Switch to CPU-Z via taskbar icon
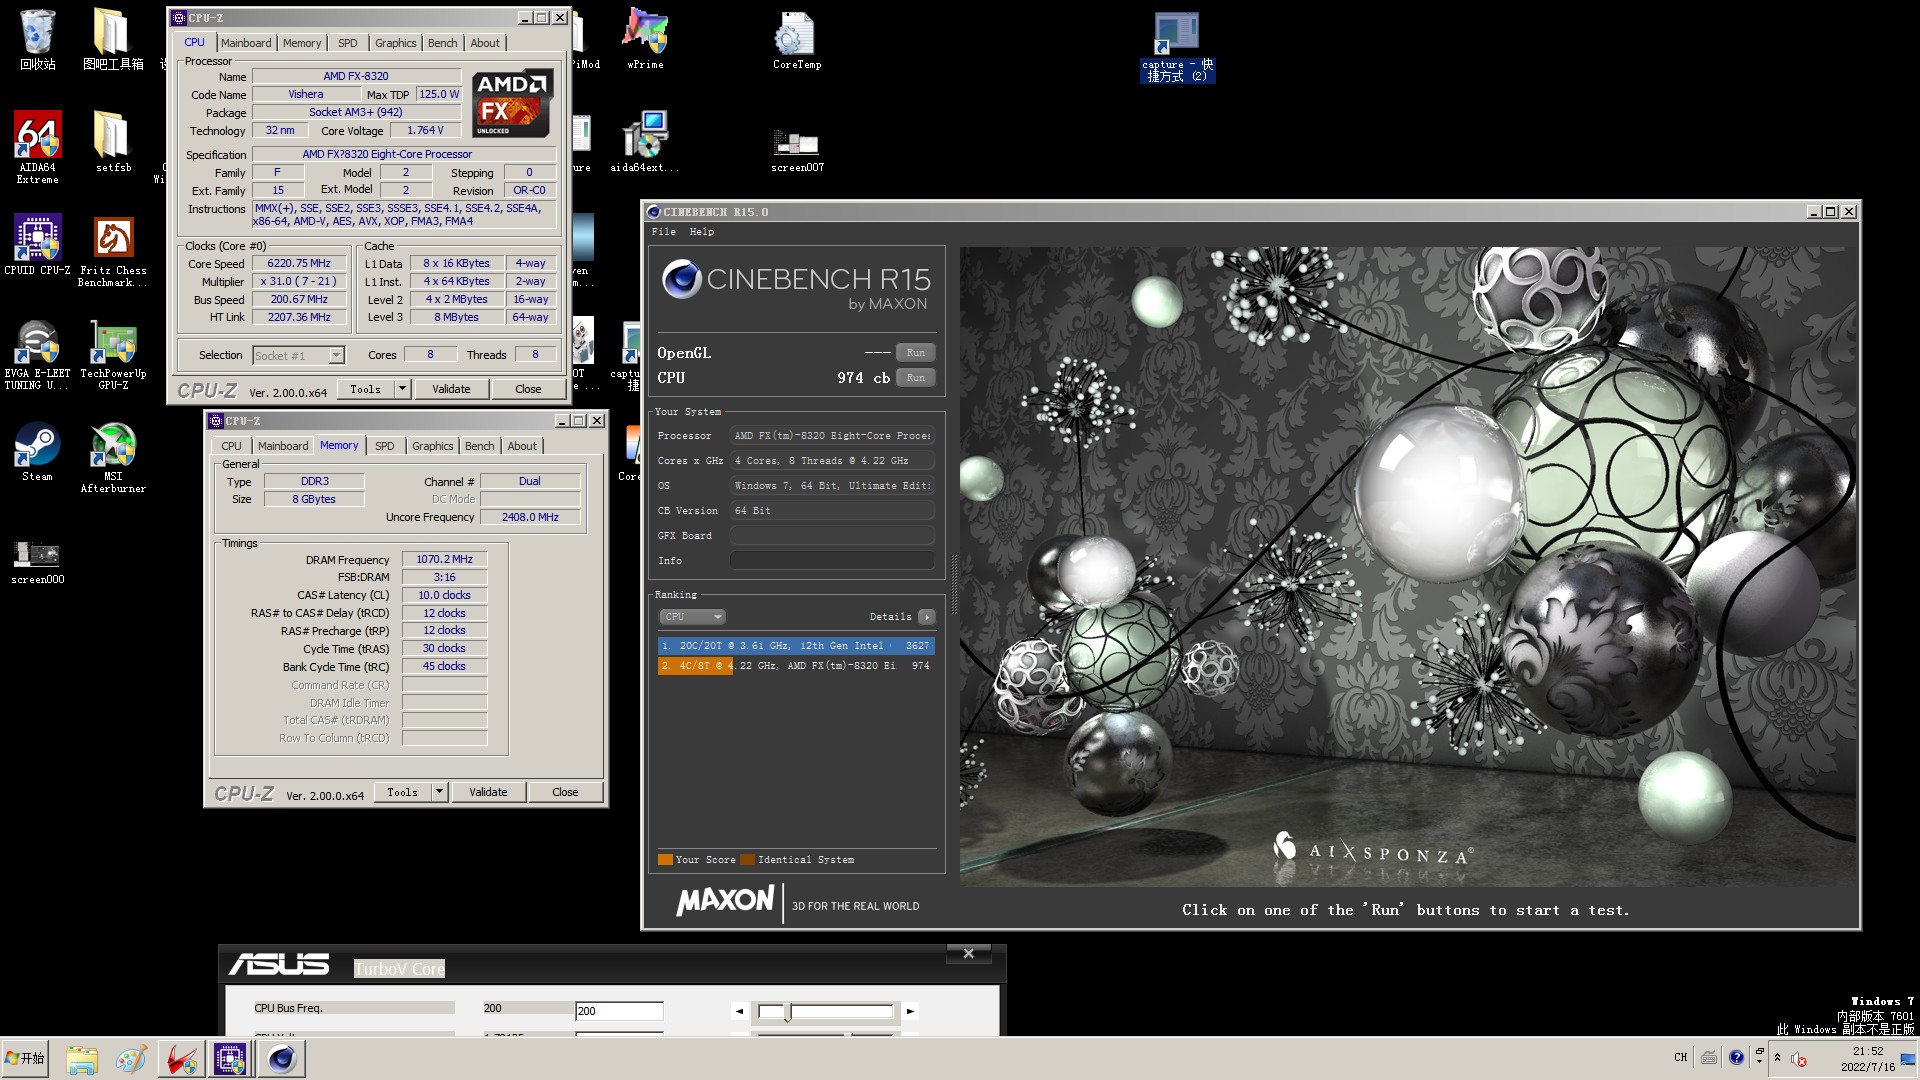Image resolution: width=1920 pixels, height=1080 pixels. tap(230, 1059)
